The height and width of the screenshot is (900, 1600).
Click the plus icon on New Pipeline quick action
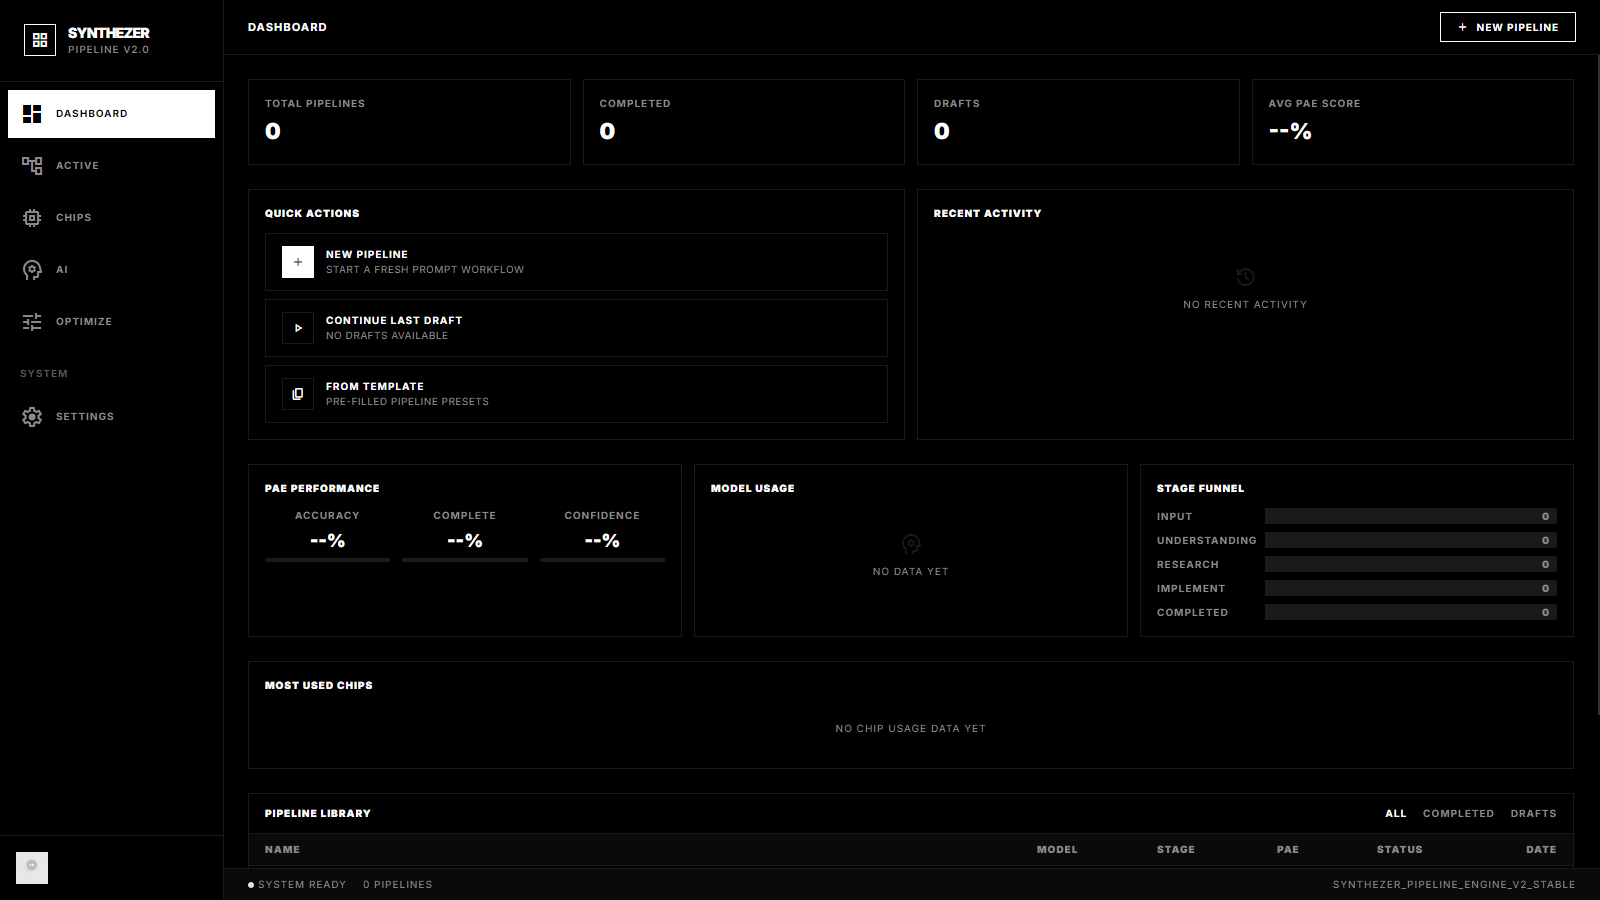coord(297,262)
